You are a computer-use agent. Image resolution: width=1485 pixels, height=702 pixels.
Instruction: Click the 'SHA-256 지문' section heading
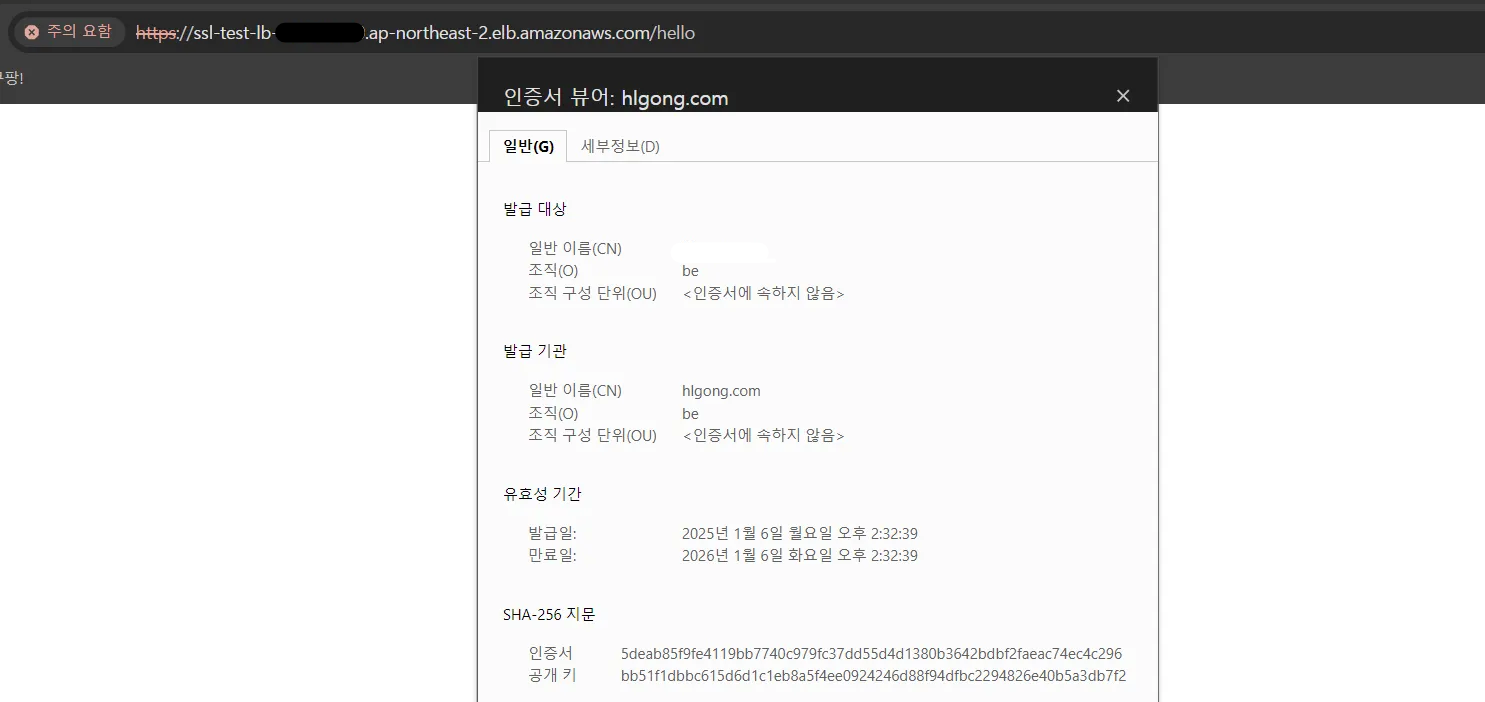[x=549, y=614]
